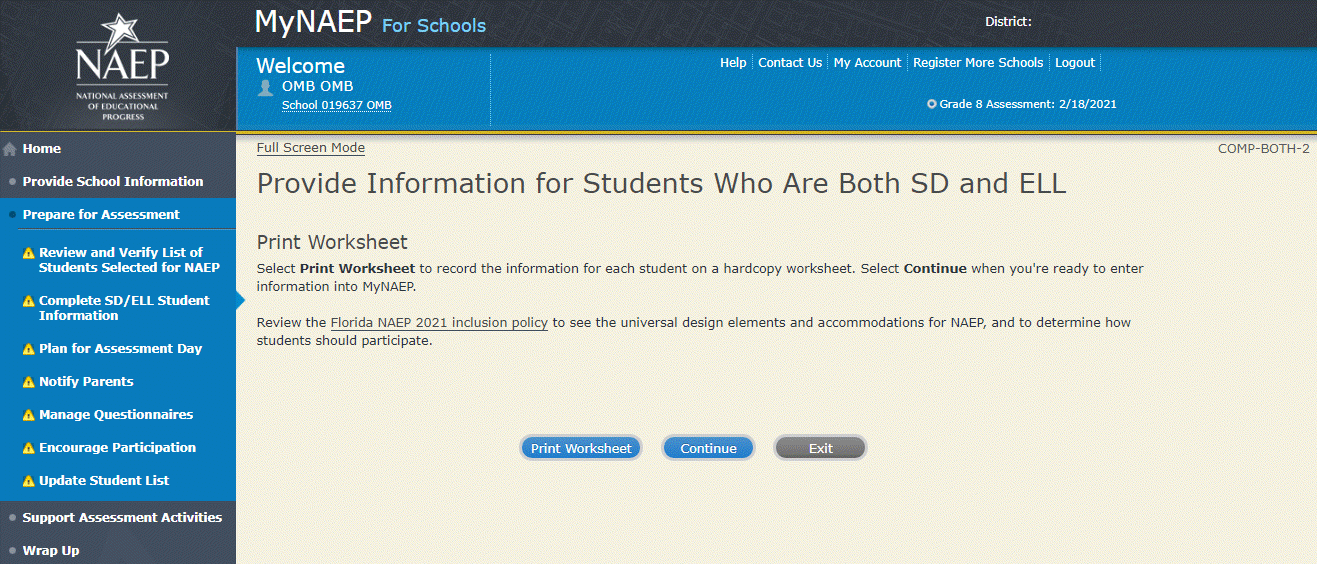The height and width of the screenshot is (564, 1317).
Task: Click warning icon beside Plan for Assessment Day
Action: pos(29,349)
